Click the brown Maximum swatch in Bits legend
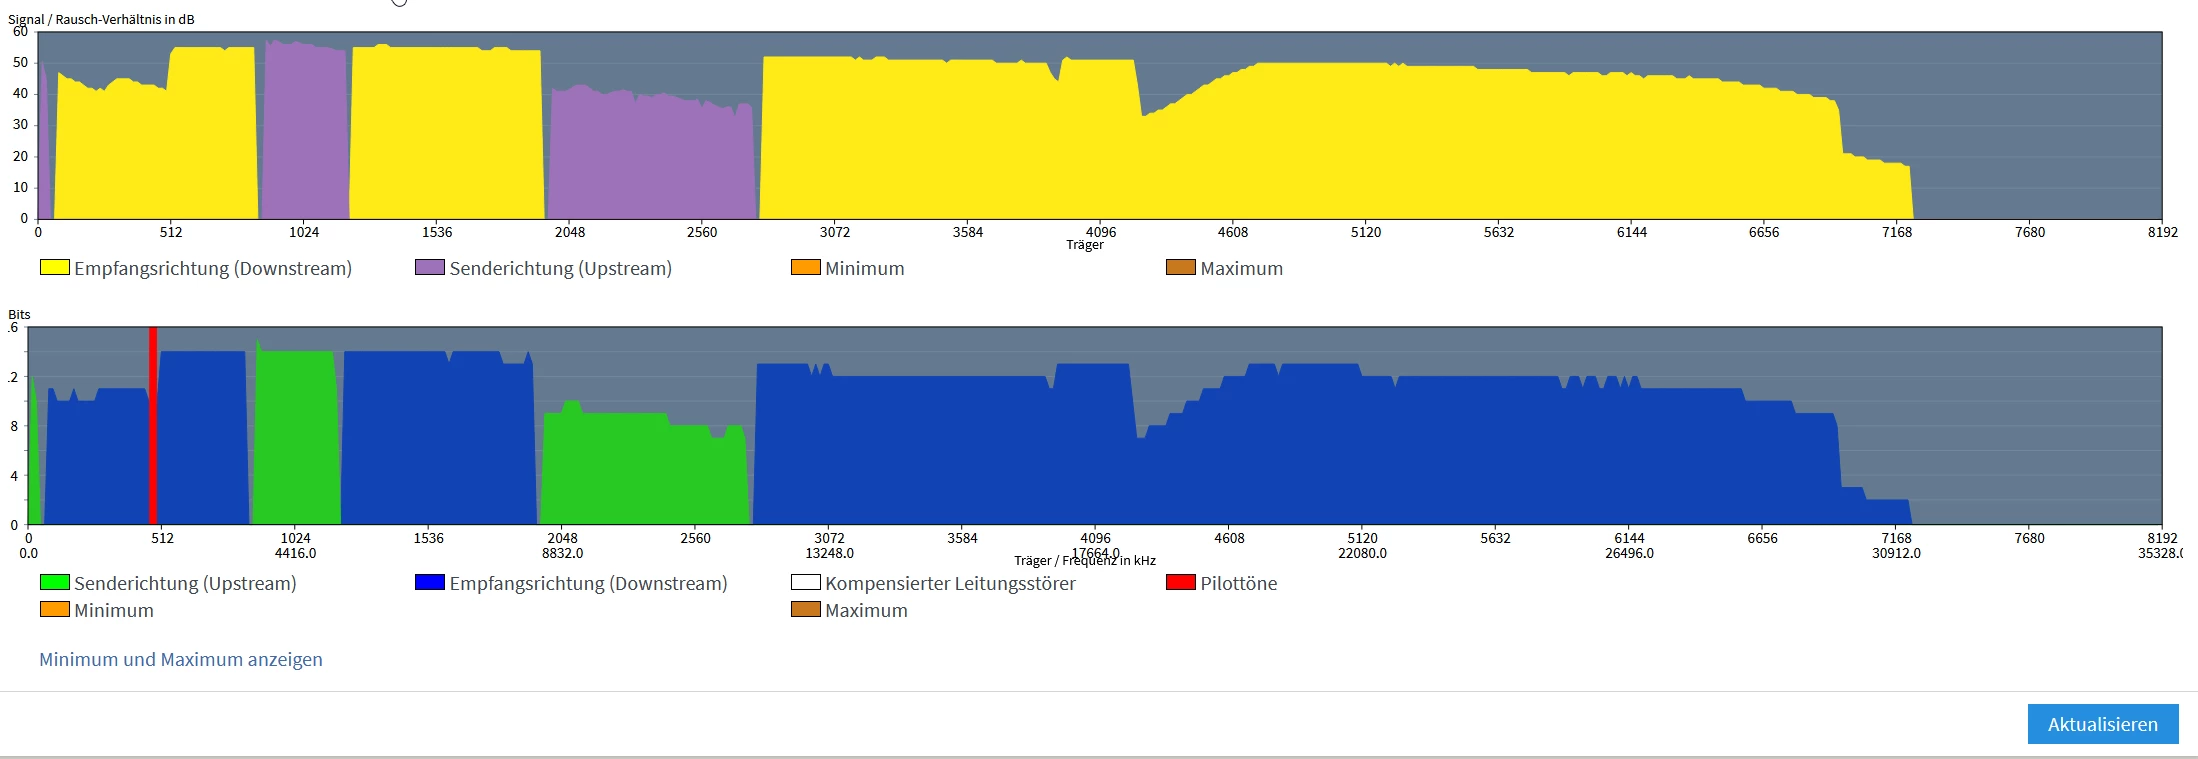This screenshot has height=759, width=2198. pyautogui.click(x=806, y=609)
